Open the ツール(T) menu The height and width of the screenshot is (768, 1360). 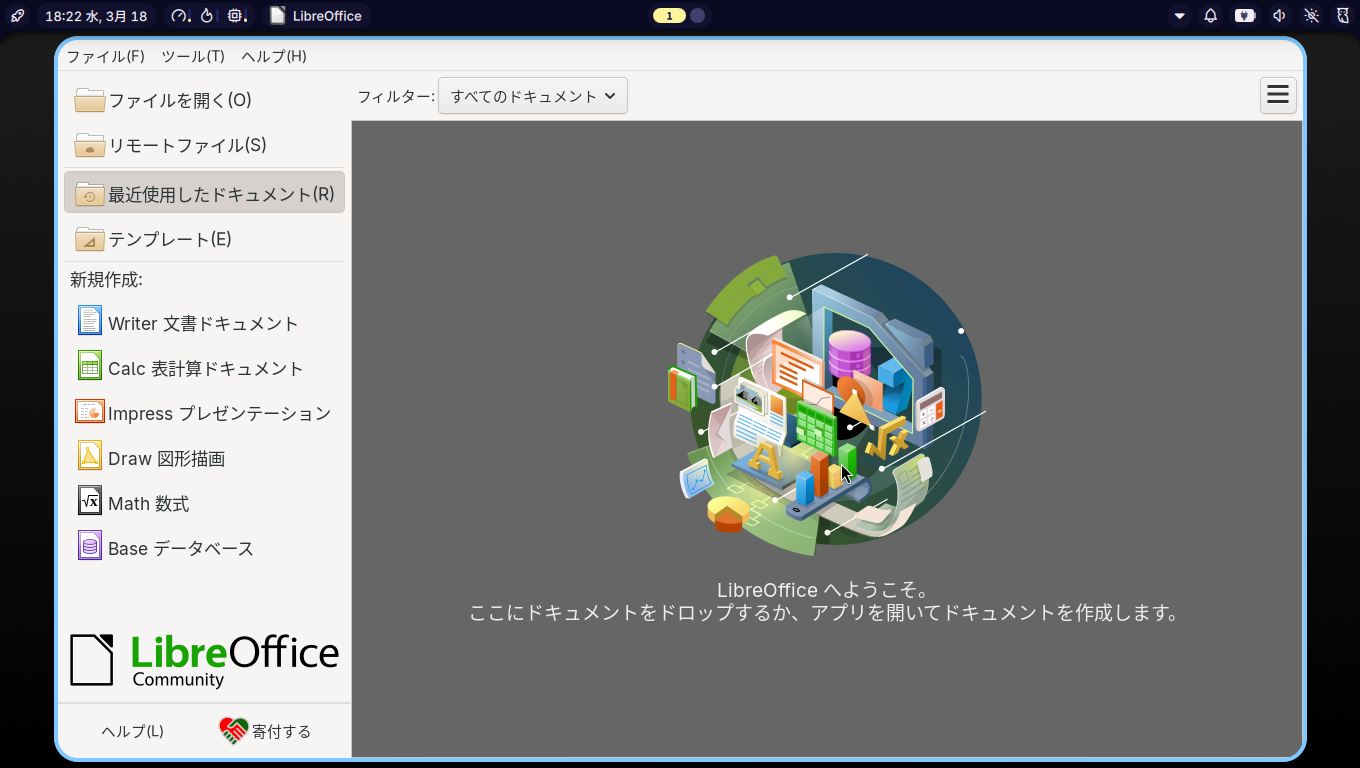193,56
